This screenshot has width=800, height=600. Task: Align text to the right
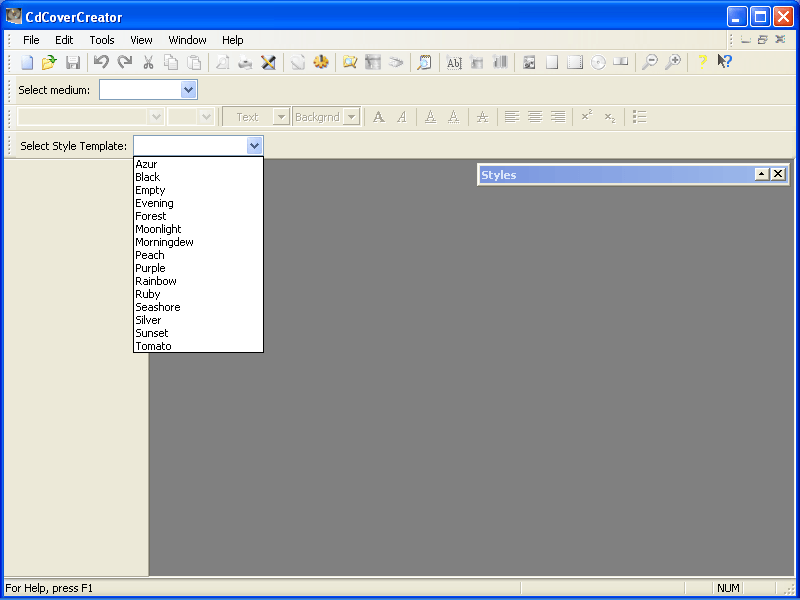click(x=558, y=117)
